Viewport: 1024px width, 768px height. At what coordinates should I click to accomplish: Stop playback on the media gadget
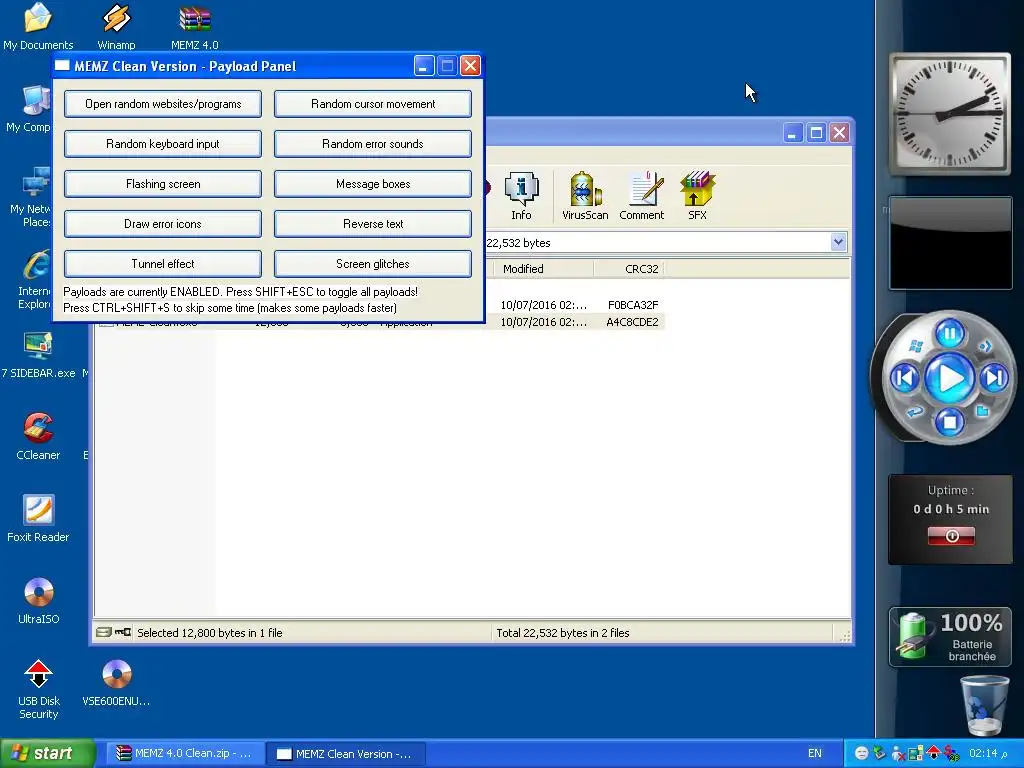click(950, 422)
